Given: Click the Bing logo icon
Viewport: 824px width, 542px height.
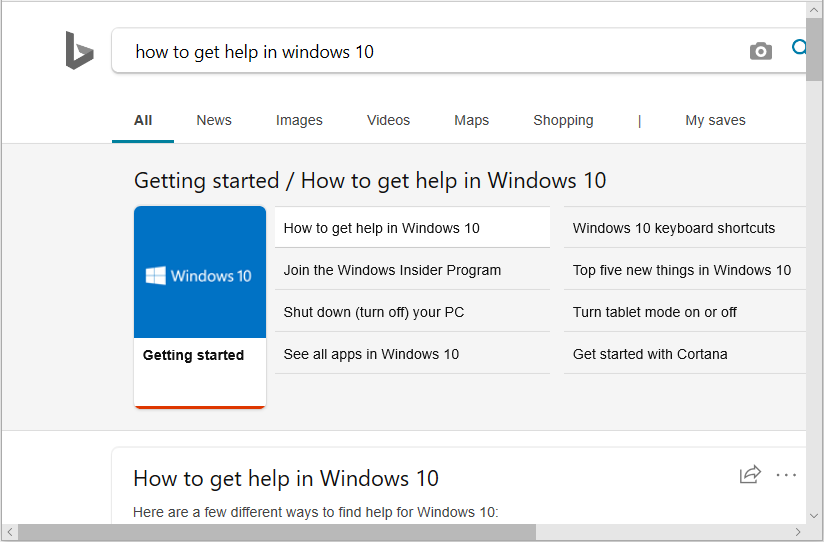Looking at the screenshot, I should 79,50.
